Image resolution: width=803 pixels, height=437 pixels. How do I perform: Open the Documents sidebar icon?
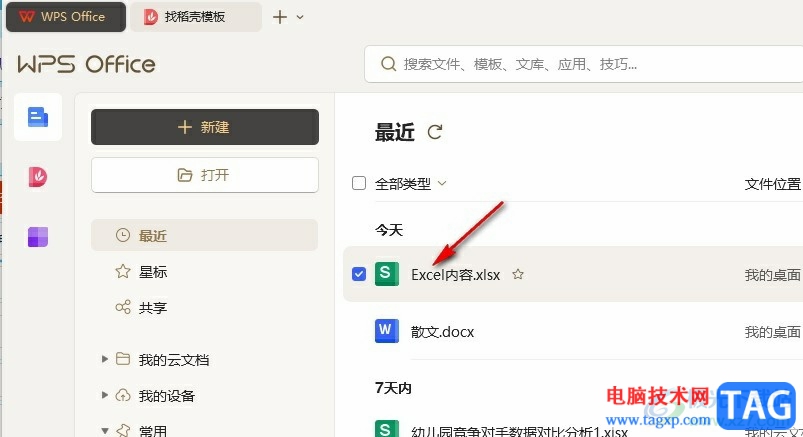click(x=38, y=117)
